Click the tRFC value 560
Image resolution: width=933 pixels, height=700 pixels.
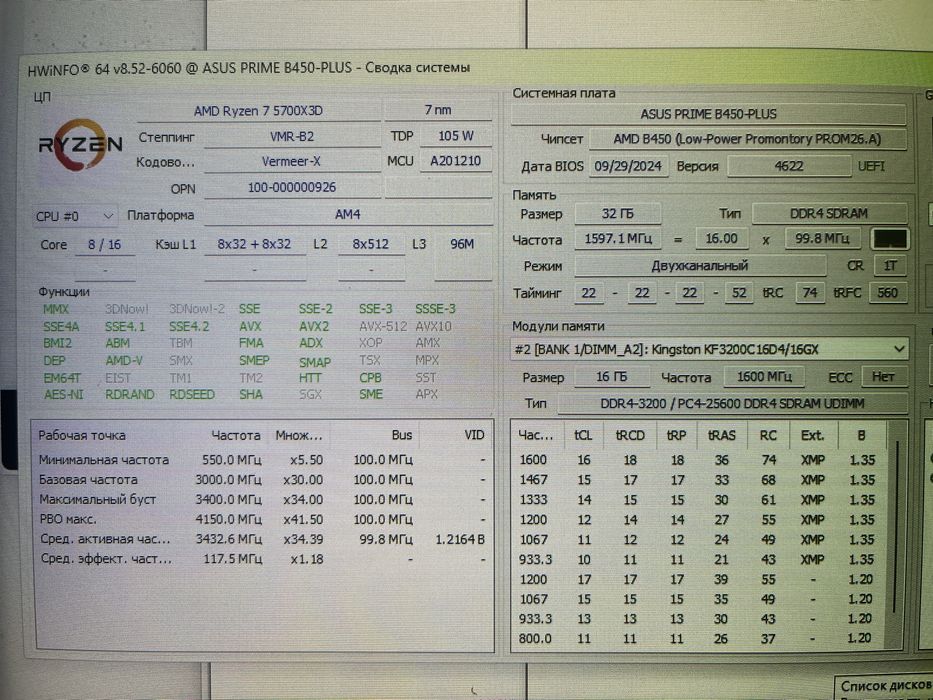[x=887, y=292]
